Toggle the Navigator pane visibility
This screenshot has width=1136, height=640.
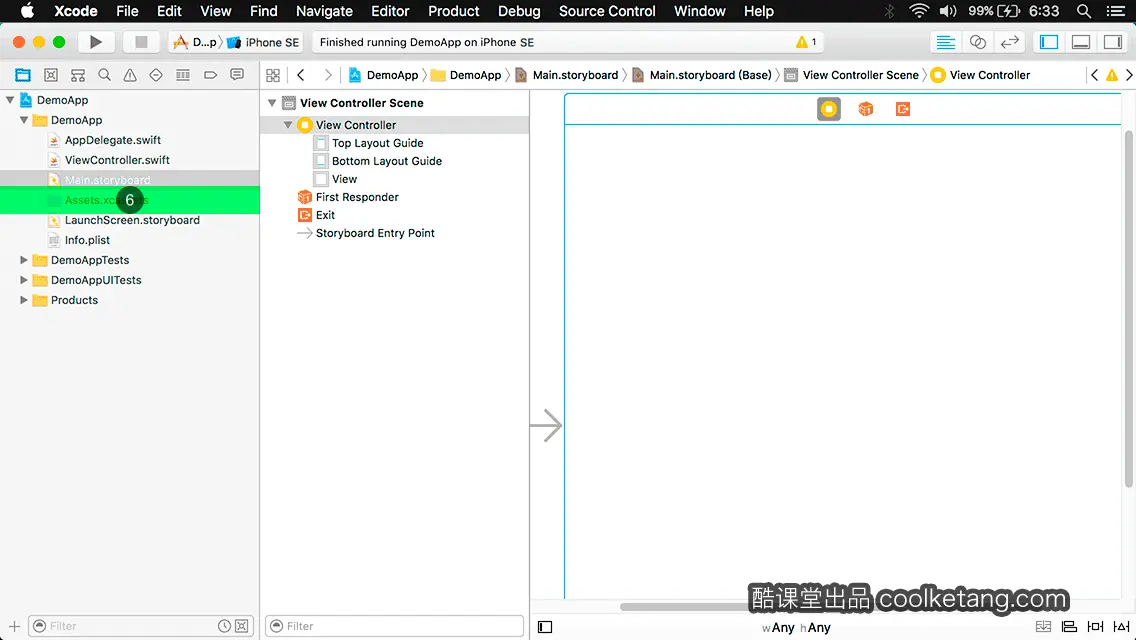click(1049, 42)
